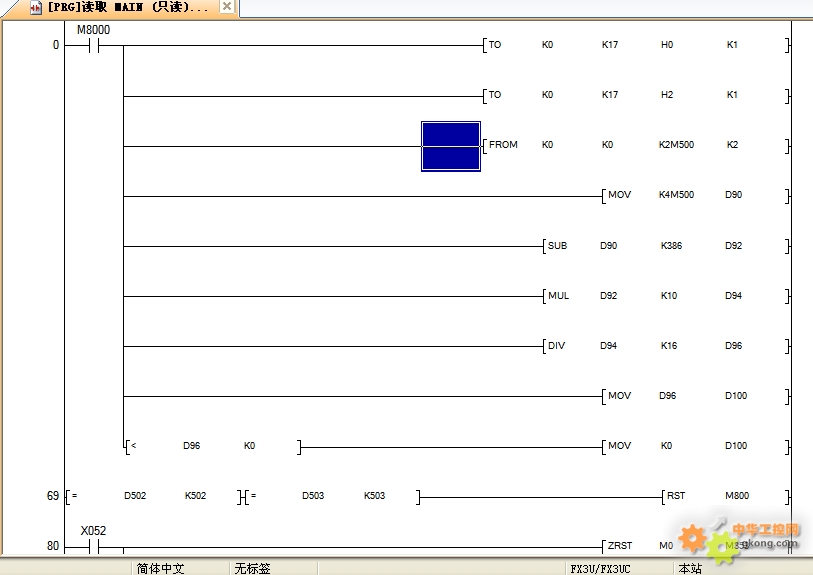Click the M800 operand of RST
The height and width of the screenshot is (575, 813).
(737, 496)
